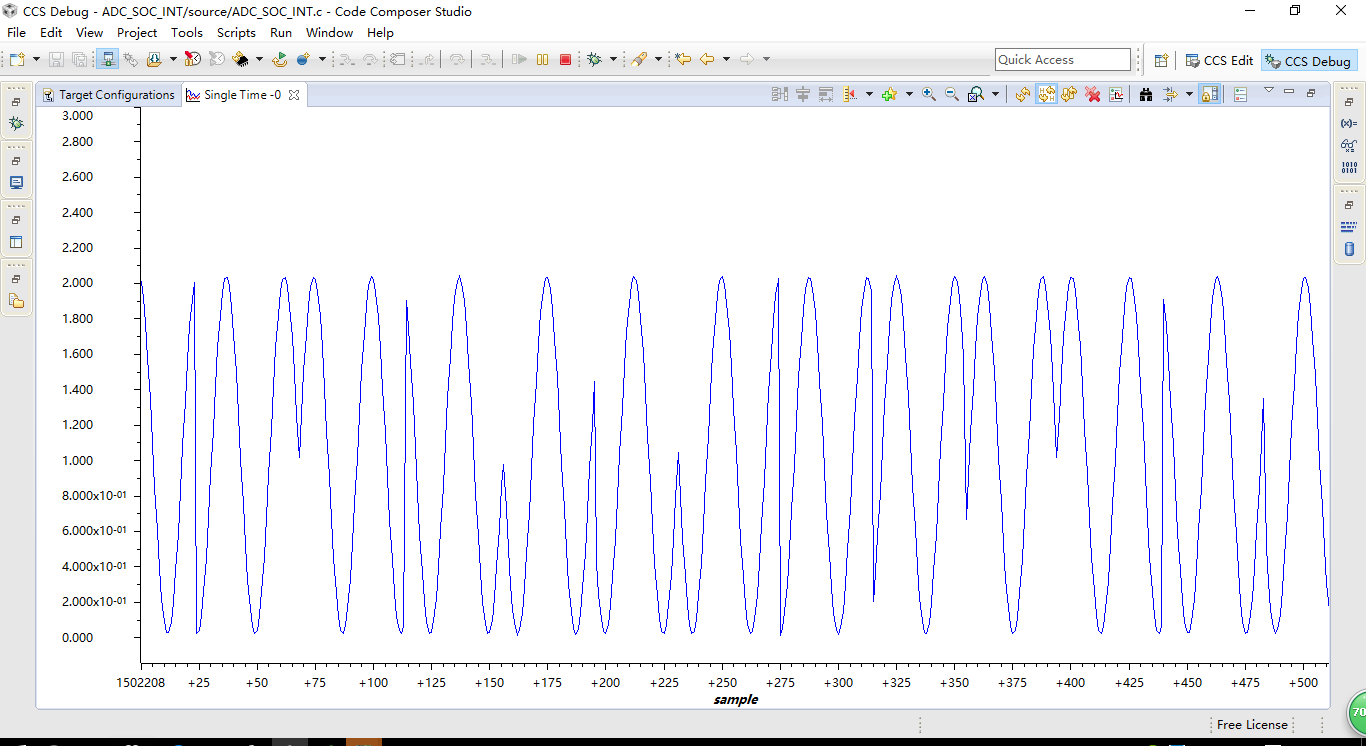Expand the debug bug icon dropdown arrow
Image resolution: width=1366 pixels, height=746 pixels.
pos(613,60)
